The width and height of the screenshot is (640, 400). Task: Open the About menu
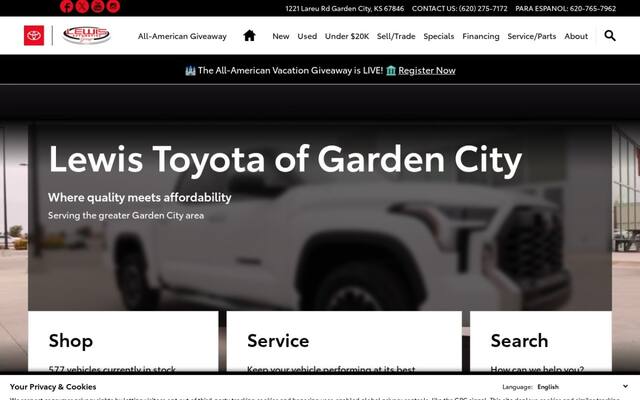coord(576,36)
